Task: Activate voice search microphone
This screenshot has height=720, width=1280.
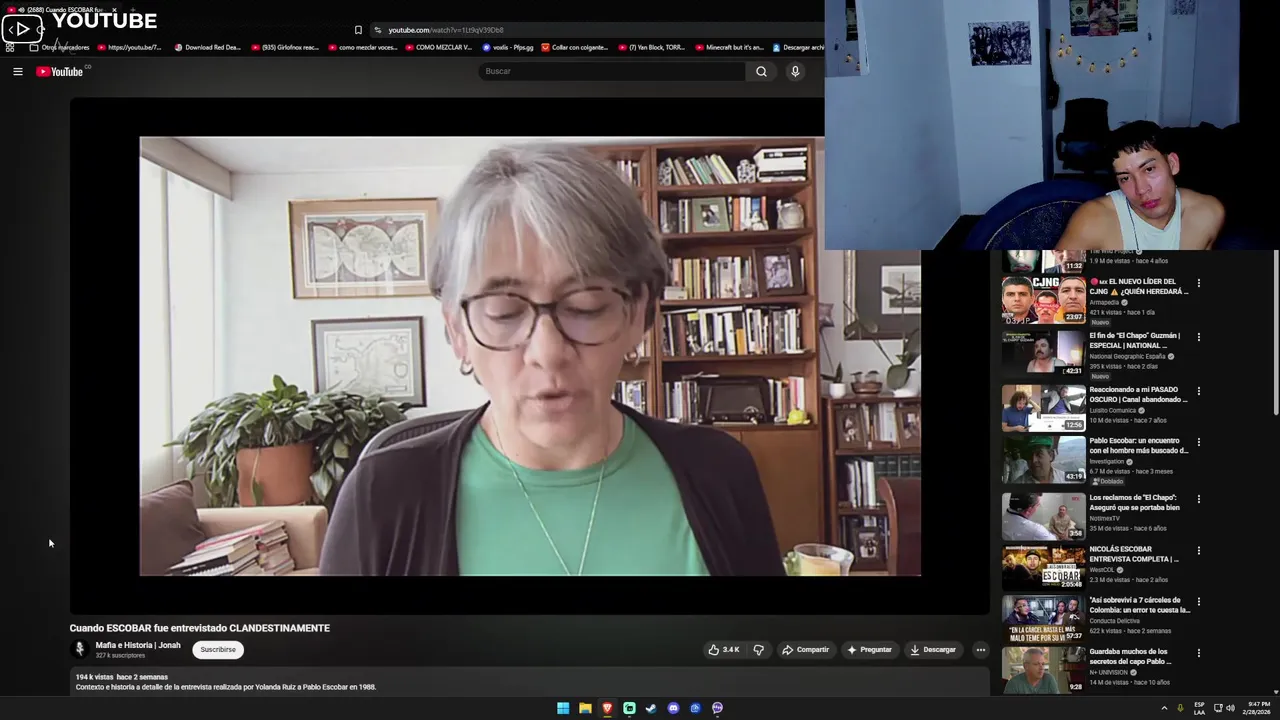Action: coord(795,71)
